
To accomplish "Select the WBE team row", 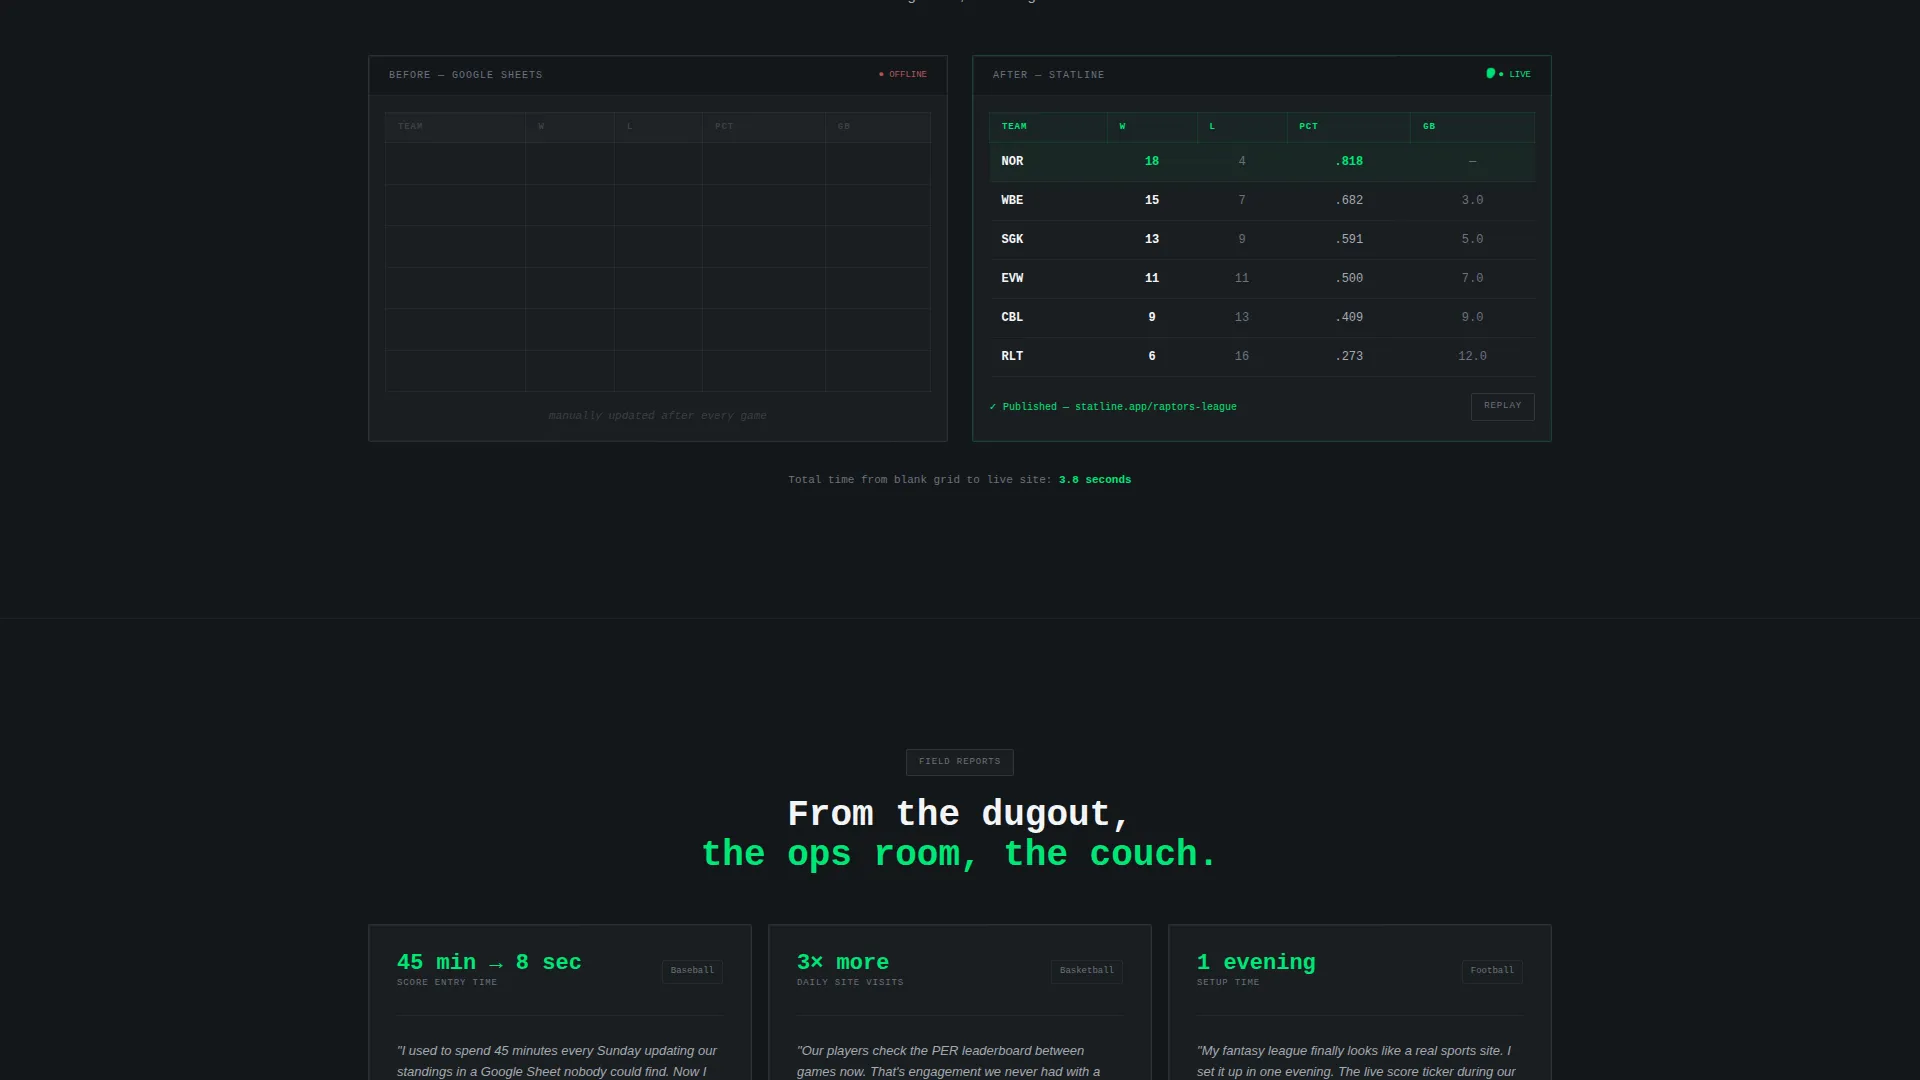I will (x=1262, y=200).
